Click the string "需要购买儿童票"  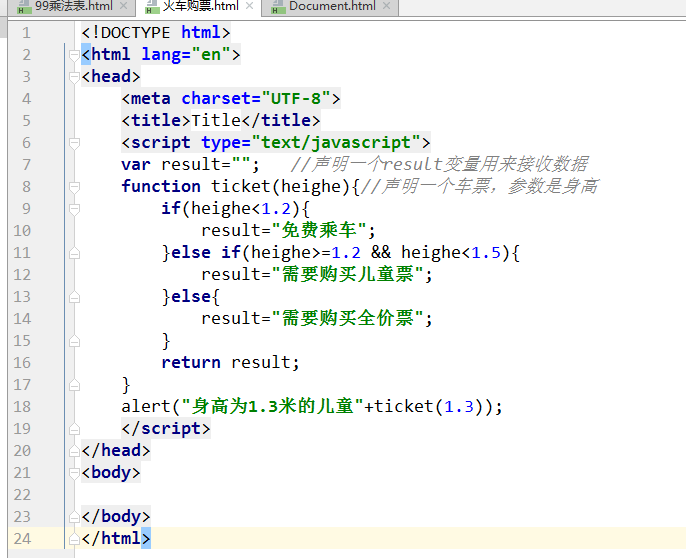coord(347,275)
